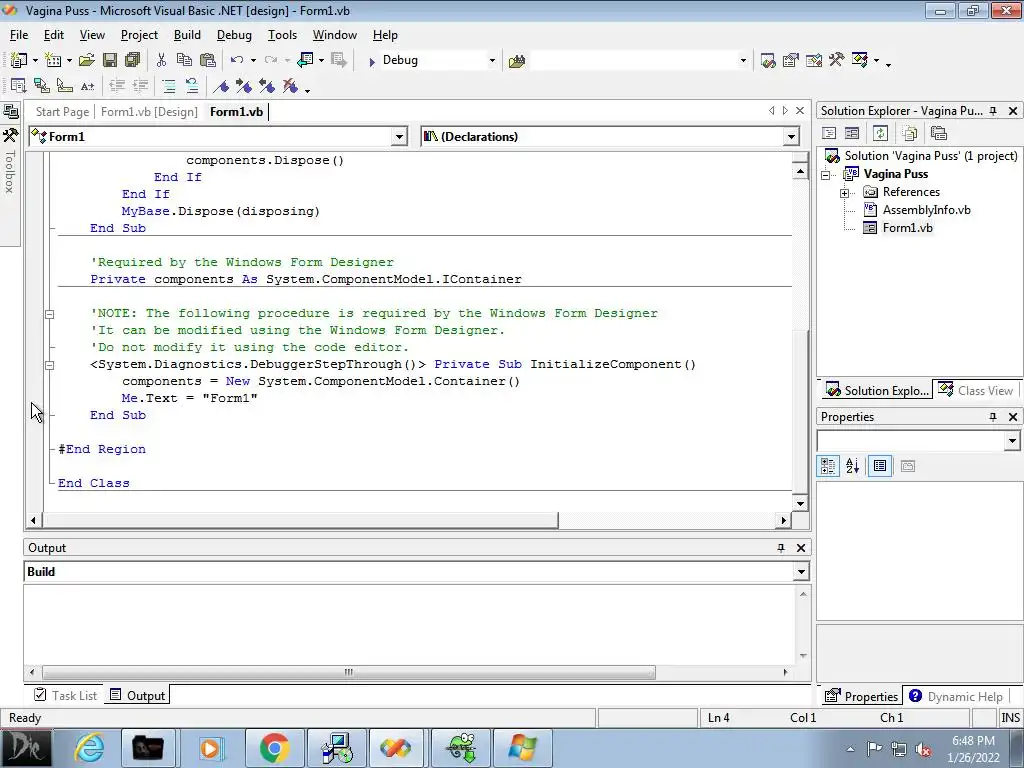Open the Build output pane dropdown

801,572
